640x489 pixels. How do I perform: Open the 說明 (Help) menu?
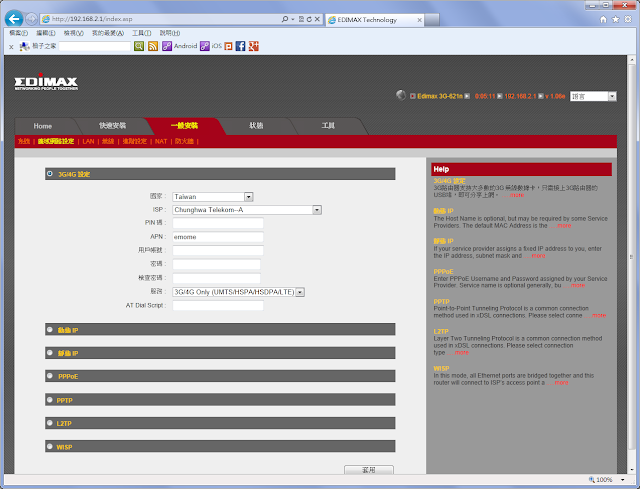tap(170, 33)
